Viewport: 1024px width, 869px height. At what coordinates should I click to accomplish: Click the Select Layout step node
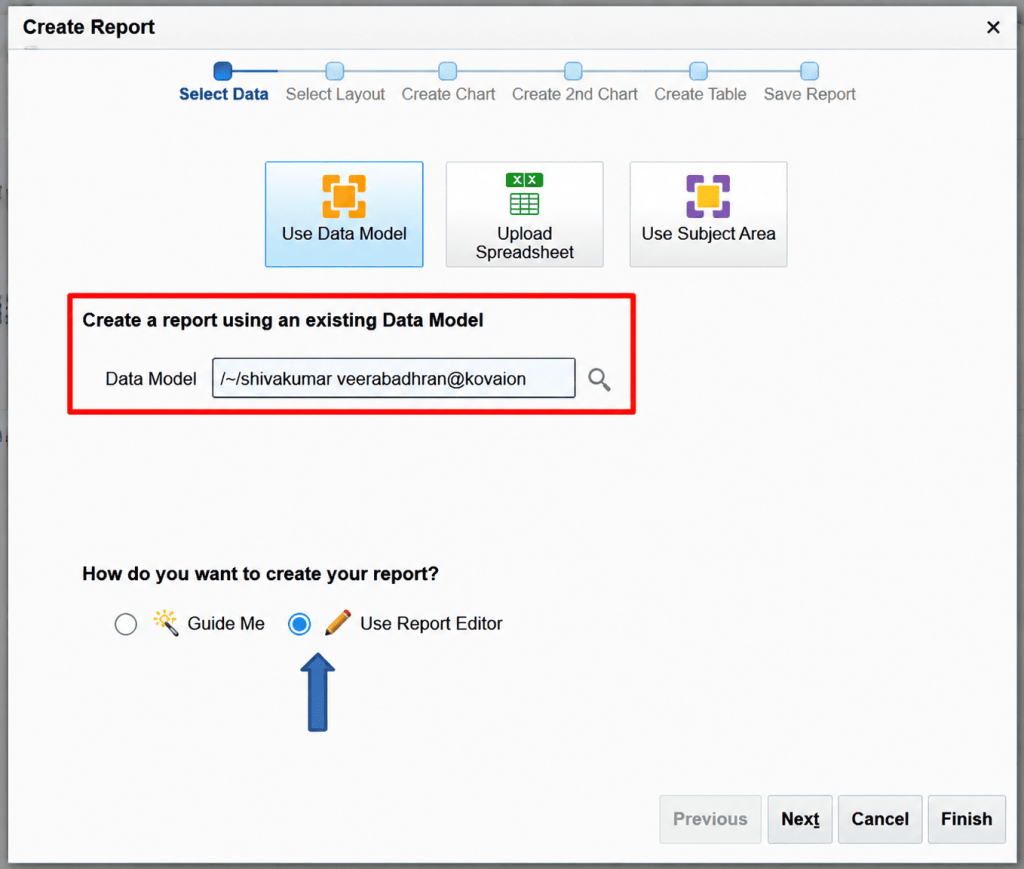coord(334,71)
